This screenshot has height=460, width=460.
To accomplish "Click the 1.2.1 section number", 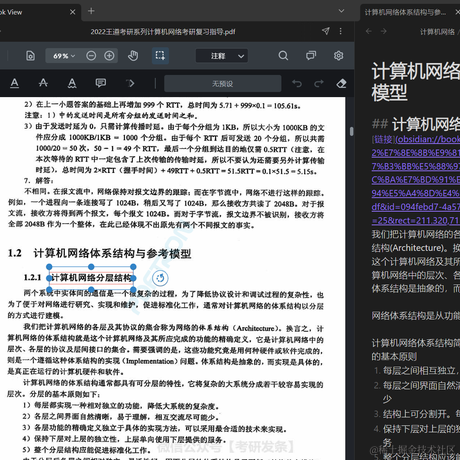I will pos(32,277).
